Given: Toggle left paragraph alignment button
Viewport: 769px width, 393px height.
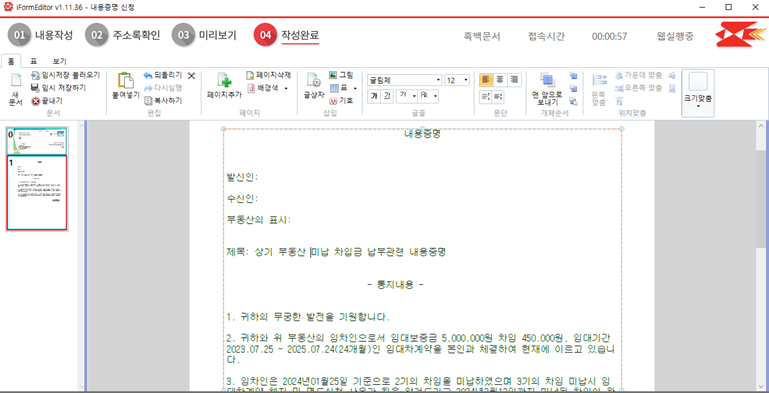Looking at the screenshot, I should tap(487, 79).
